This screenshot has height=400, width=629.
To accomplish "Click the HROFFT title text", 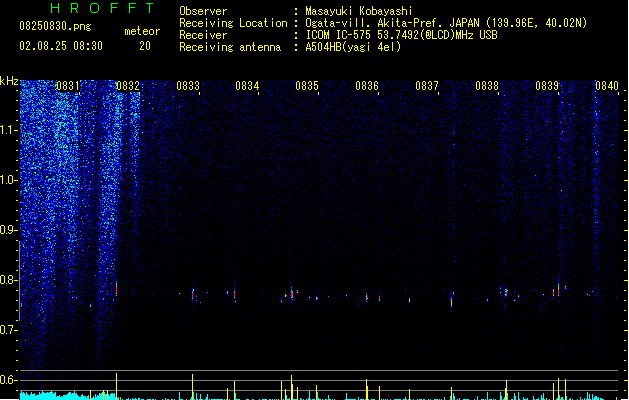I will 102,8.
